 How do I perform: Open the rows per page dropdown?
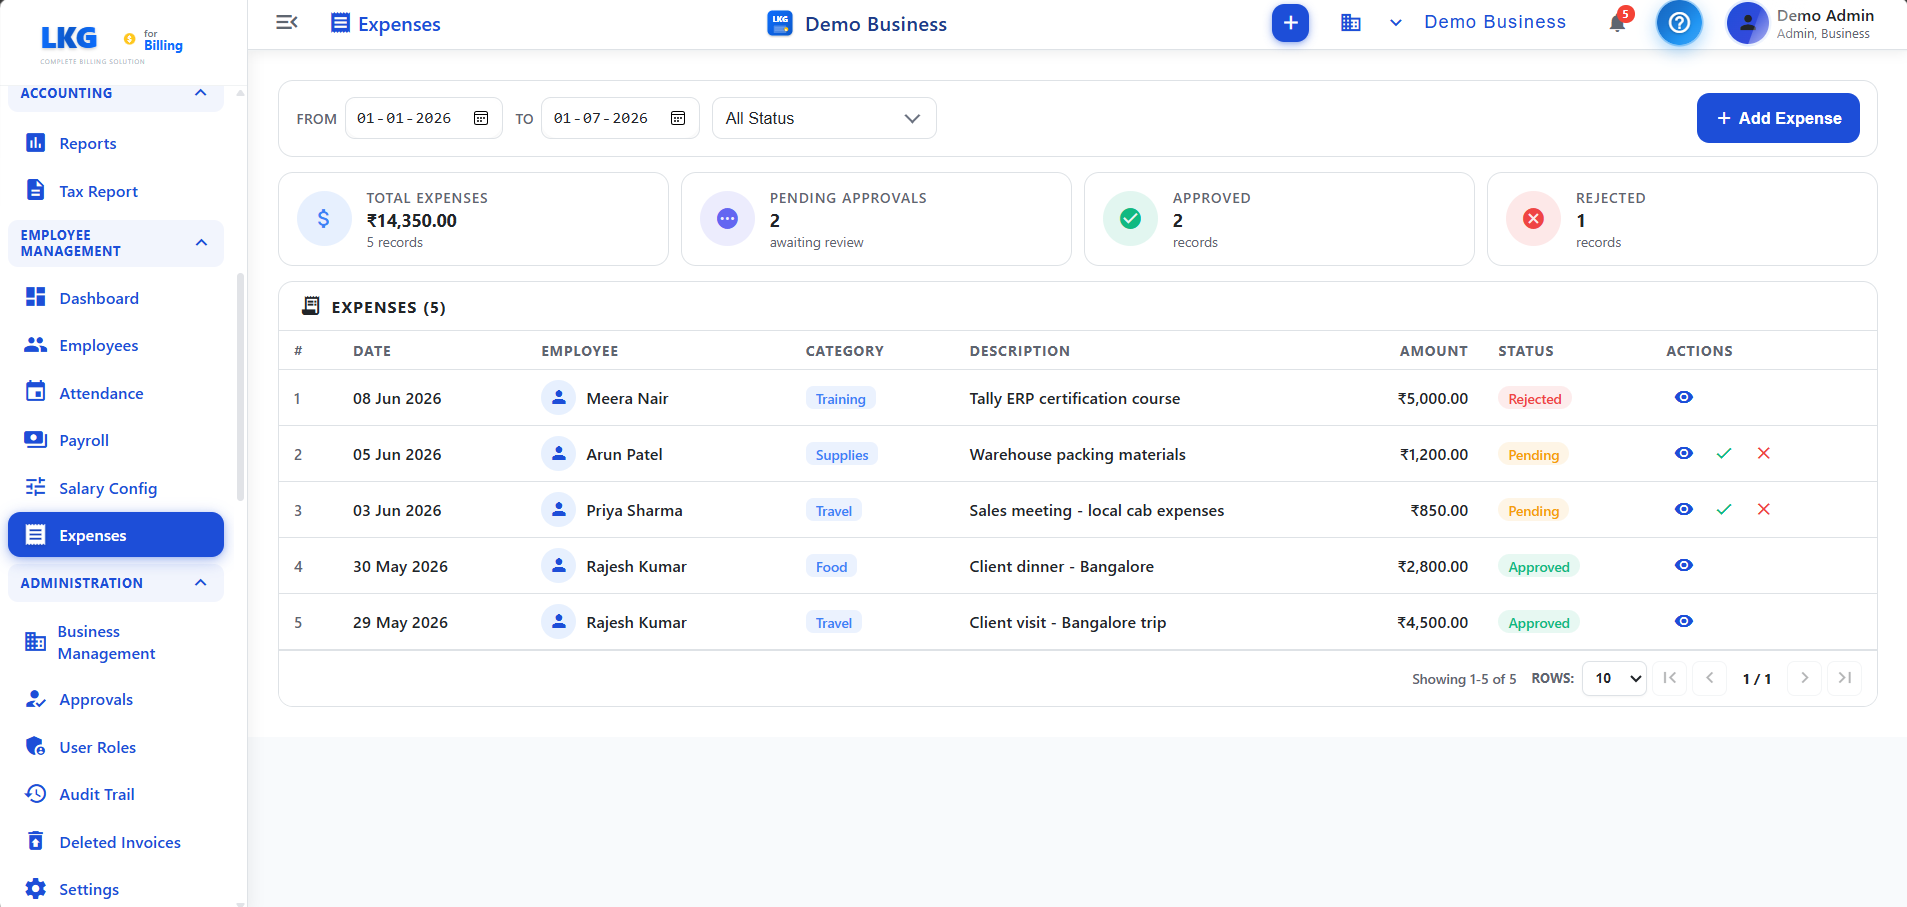(x=1614, y=678)
